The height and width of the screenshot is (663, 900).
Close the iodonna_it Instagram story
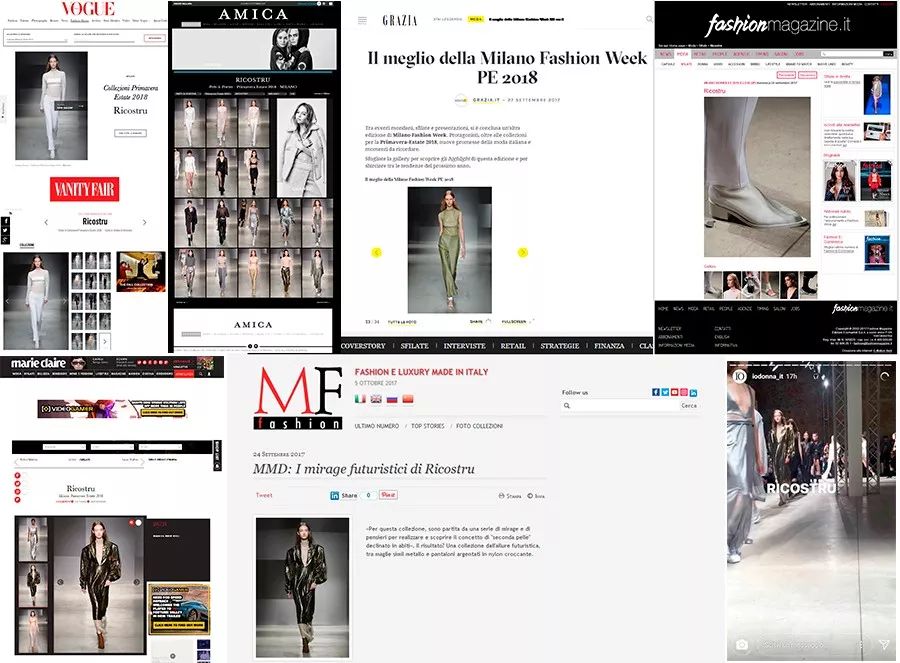coord(885,377)
